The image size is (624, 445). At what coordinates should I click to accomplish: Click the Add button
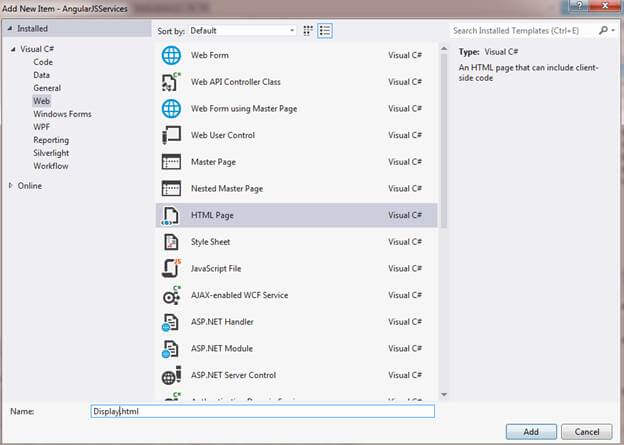[x=531, y=432]
